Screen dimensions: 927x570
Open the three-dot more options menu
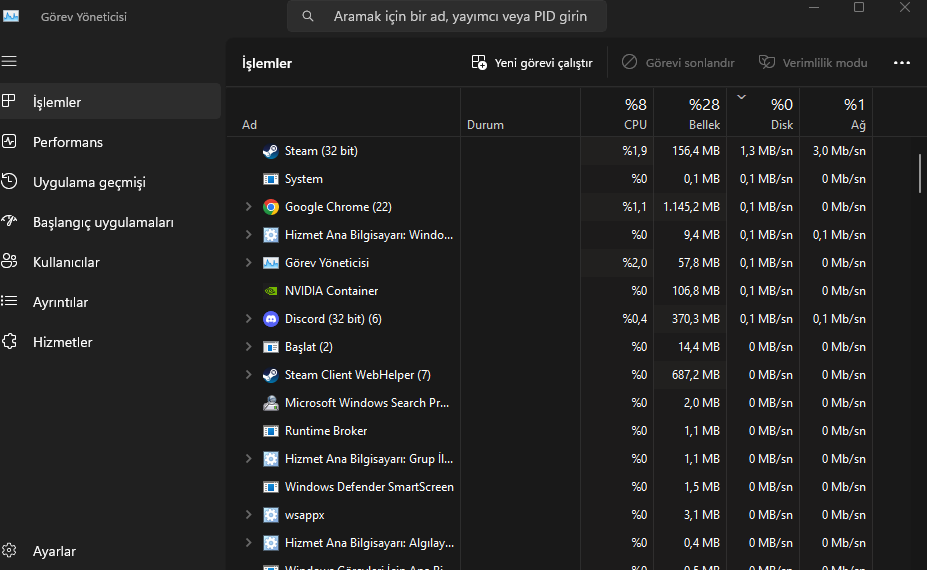point(902,63)
